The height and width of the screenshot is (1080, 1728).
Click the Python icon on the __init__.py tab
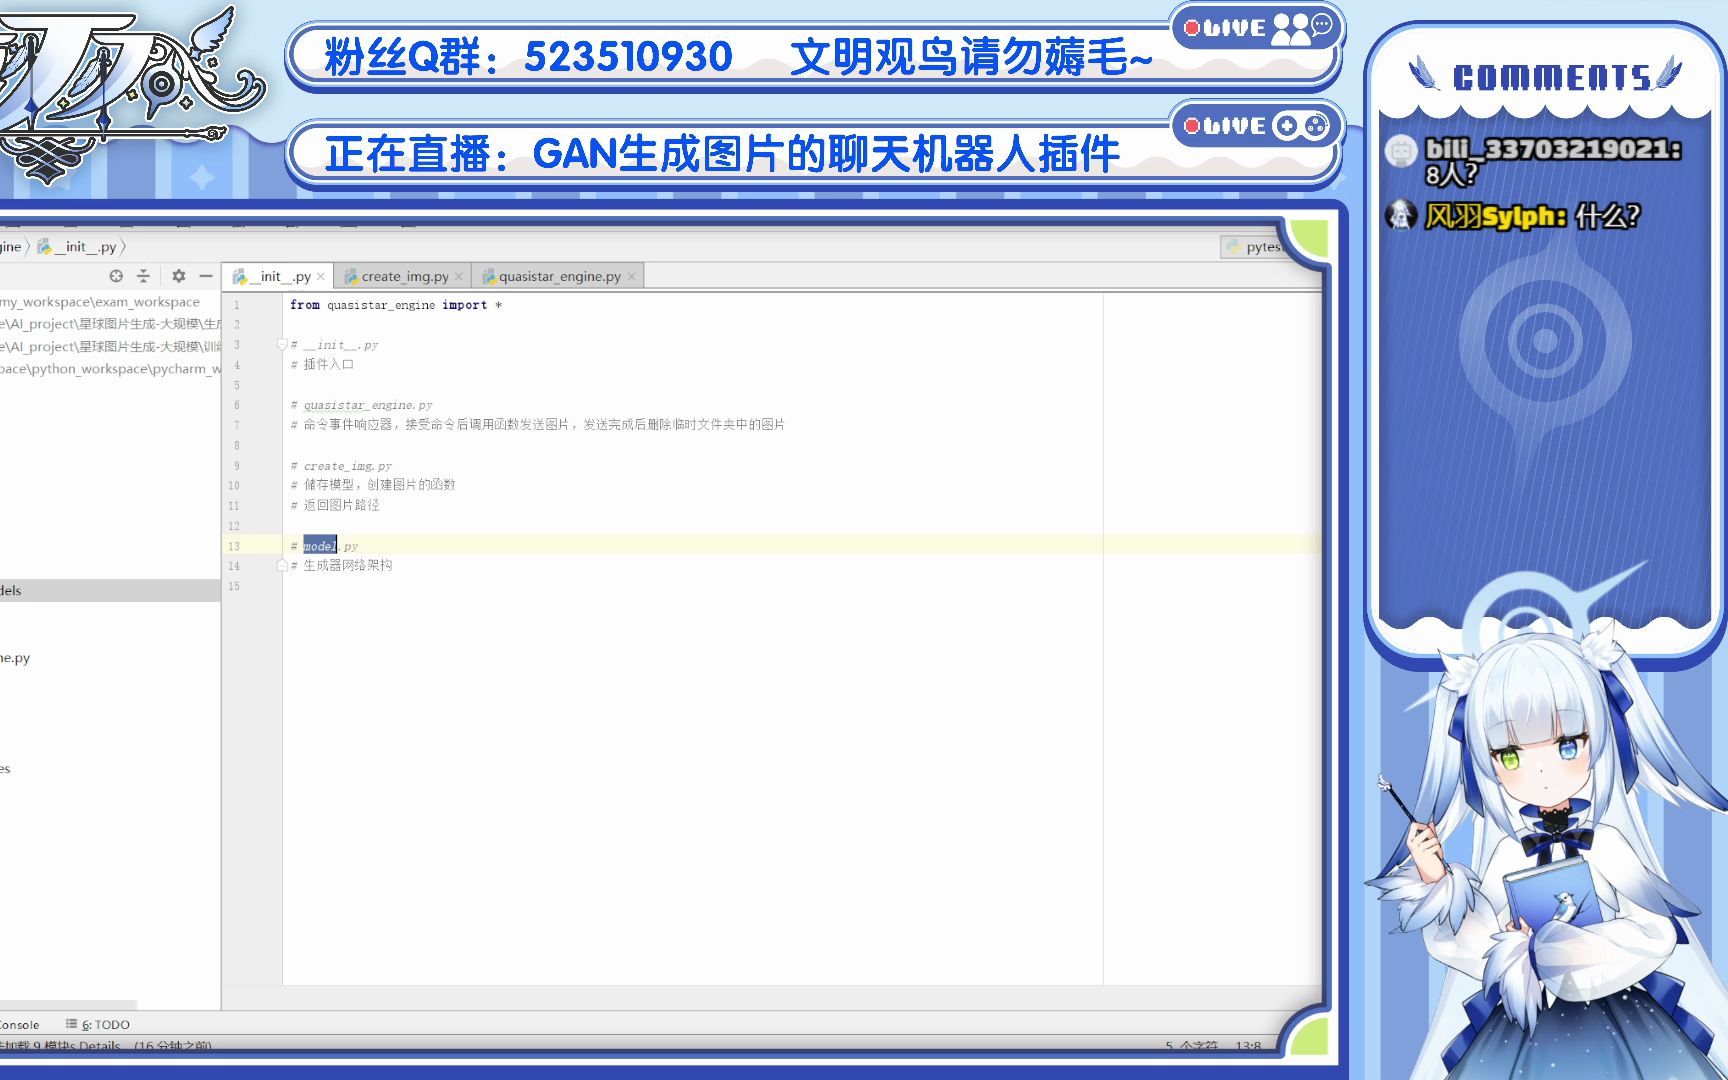pyautogui.click(x=239, y=276)
